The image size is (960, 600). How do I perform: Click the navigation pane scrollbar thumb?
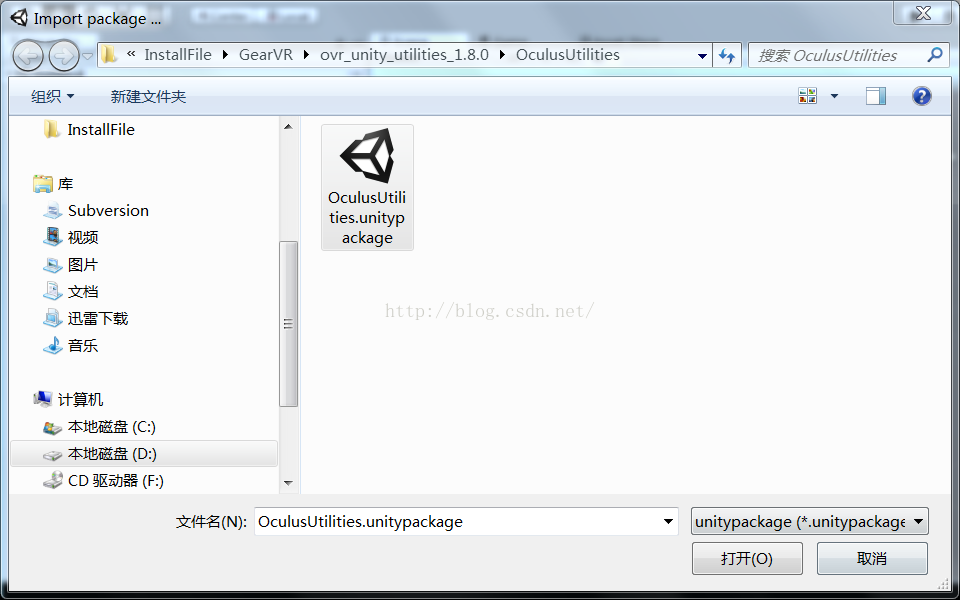tap(288, 324)
